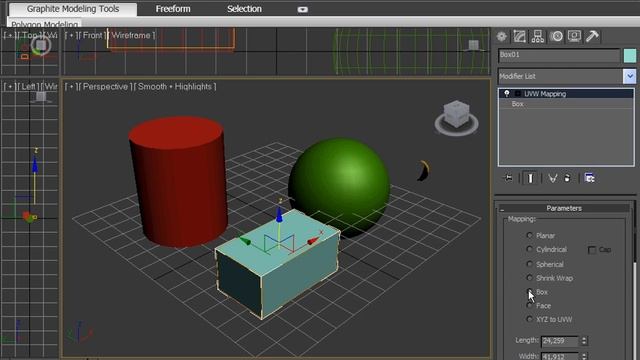Open Front viewport label menu
This screenshot has width=640, height=360.
(92, 36)
